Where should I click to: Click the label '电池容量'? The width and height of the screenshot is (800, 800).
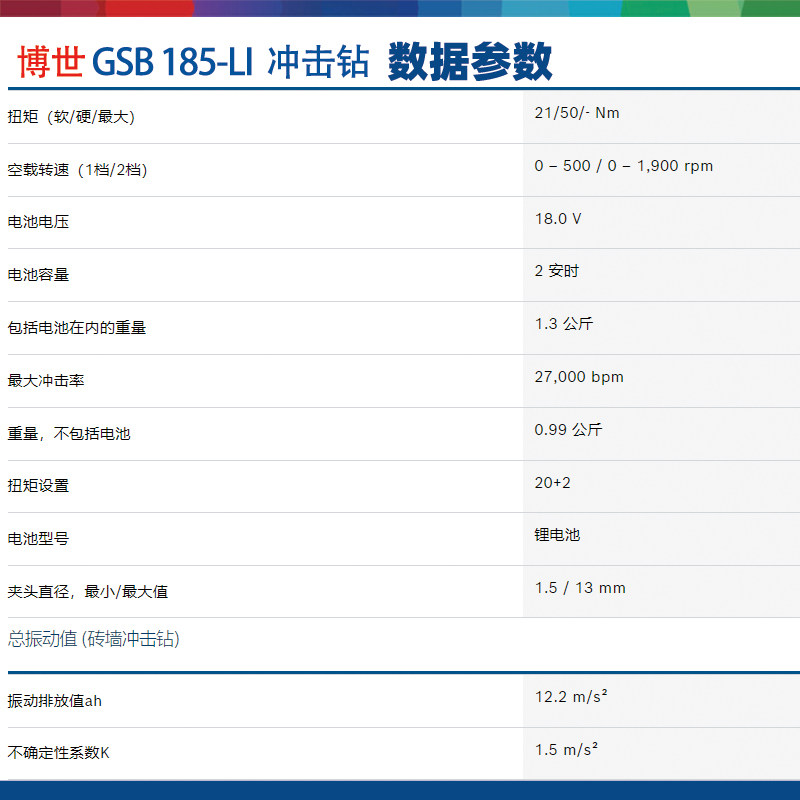pos(38,275)
